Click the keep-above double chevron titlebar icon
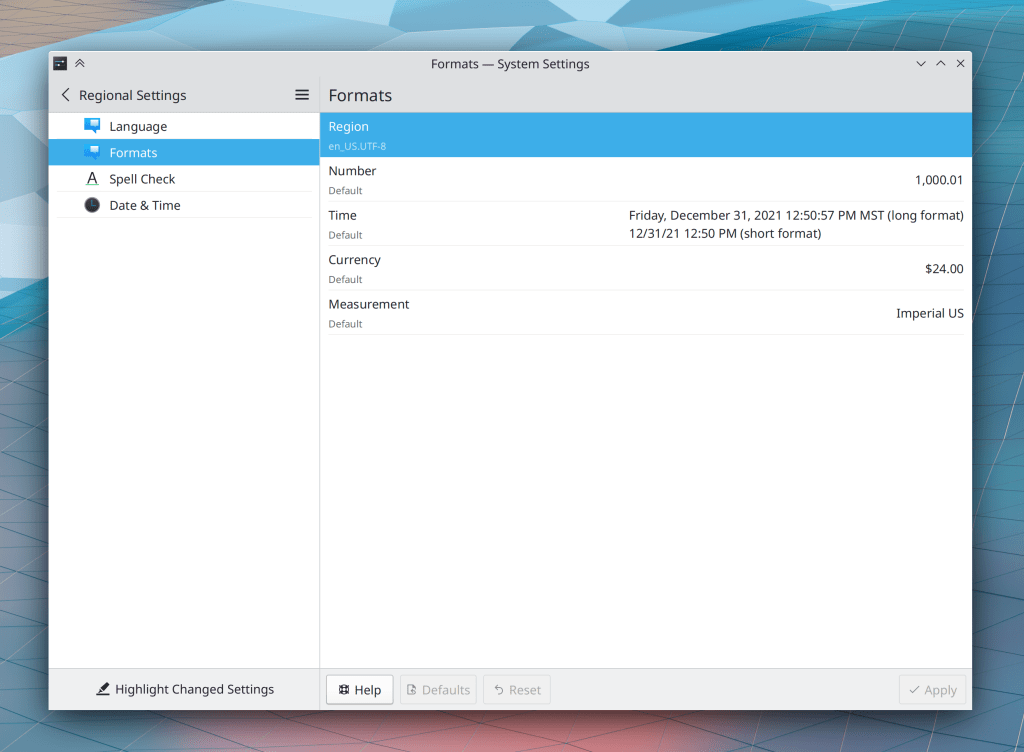This screenshot has height=752, width=1024. point(80,63)
